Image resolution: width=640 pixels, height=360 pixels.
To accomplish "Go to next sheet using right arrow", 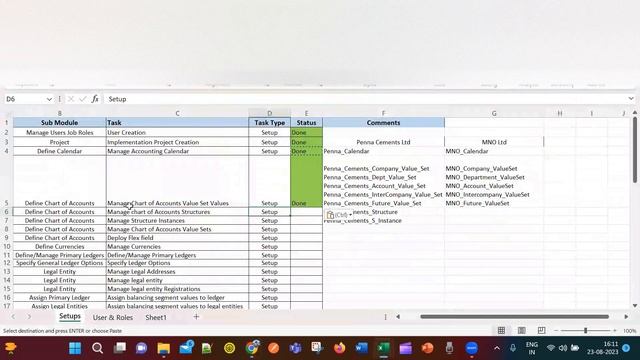I will tap(29, 317).
